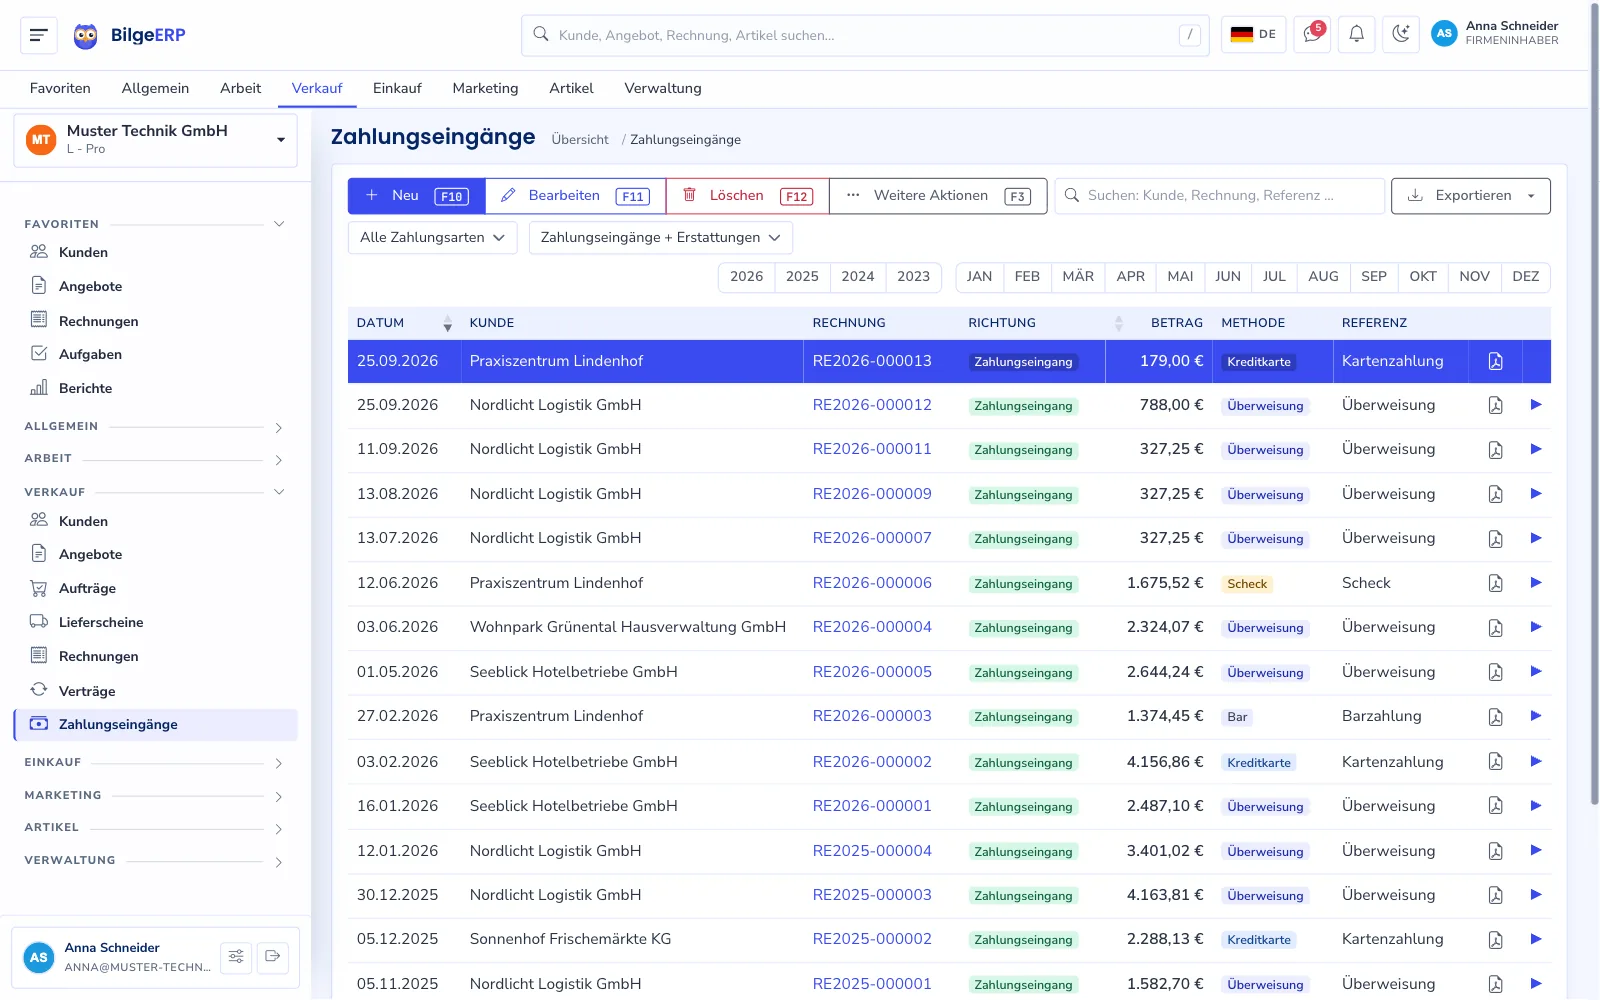Filter by month SEP
The image size is (1600, 1000).
tap(1374, 277)
